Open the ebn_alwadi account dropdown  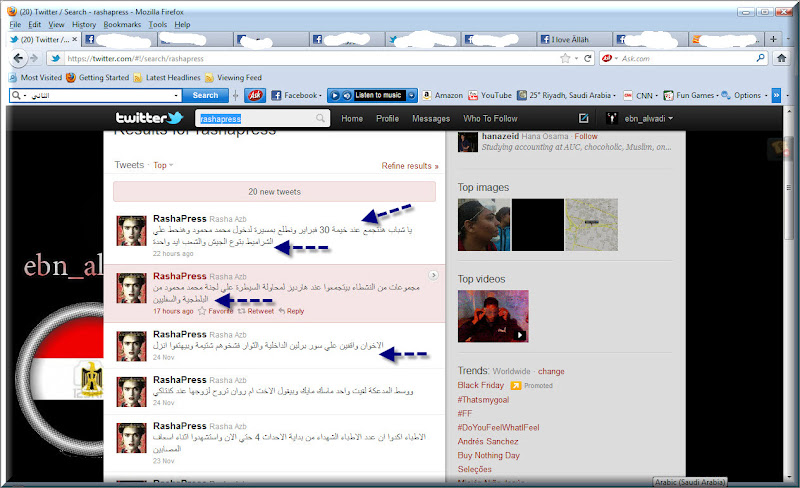click(x=640, y=118)
